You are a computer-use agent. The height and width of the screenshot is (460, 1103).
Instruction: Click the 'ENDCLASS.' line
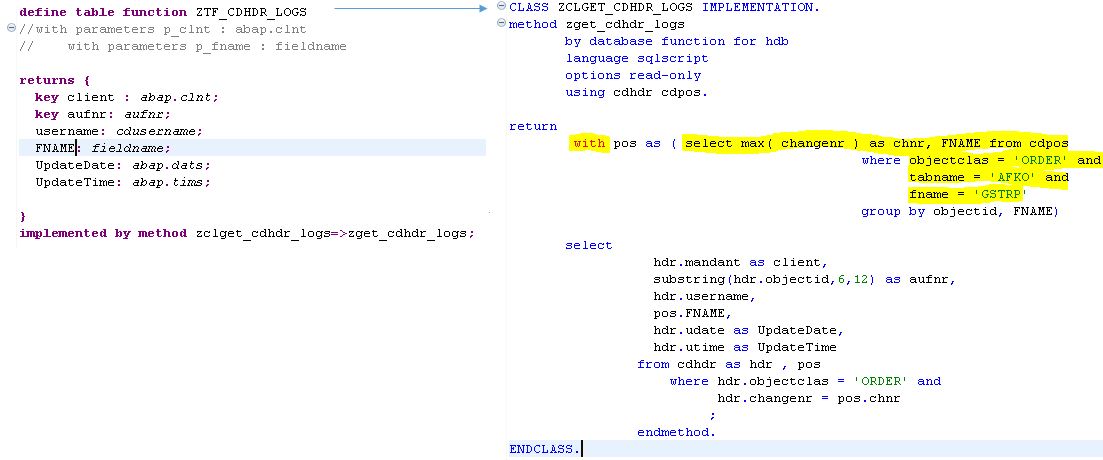point(545,449)
